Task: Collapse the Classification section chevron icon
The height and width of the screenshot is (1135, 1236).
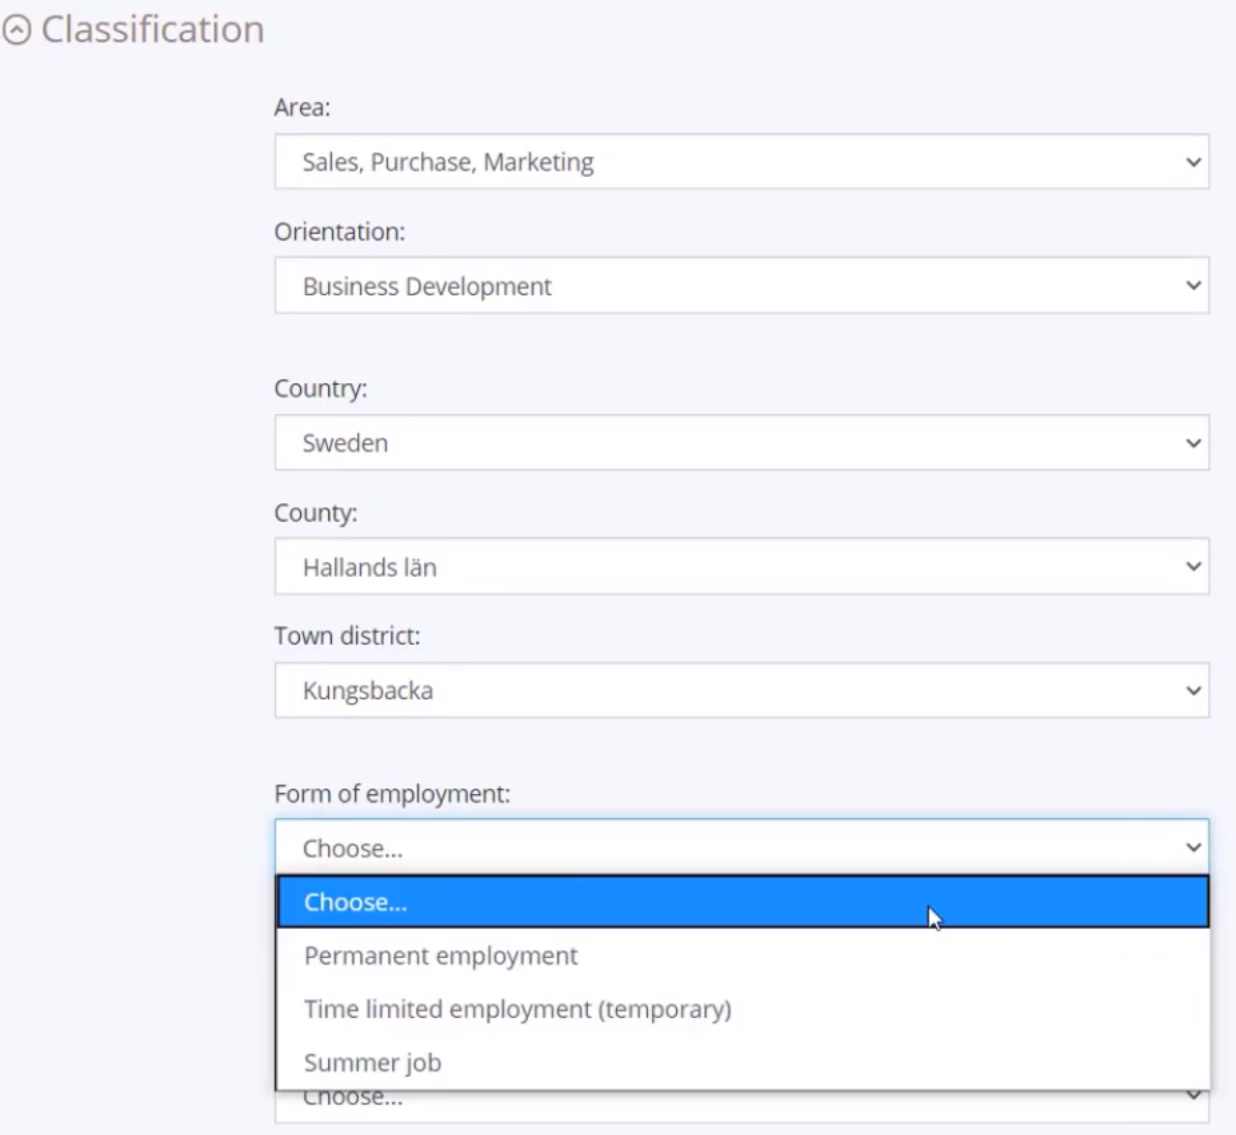Action: tap(17, 31)
